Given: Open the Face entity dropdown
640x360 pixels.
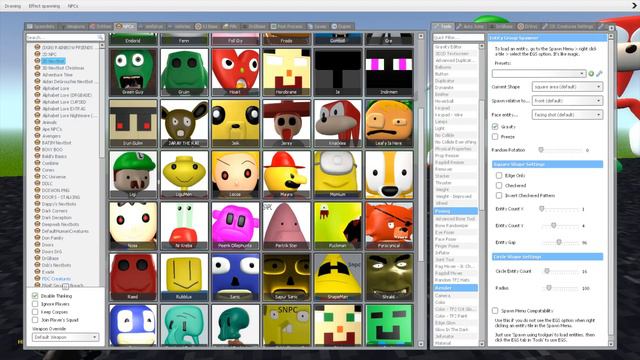Looking at the screenshot, I should click(x=567, y=115).
